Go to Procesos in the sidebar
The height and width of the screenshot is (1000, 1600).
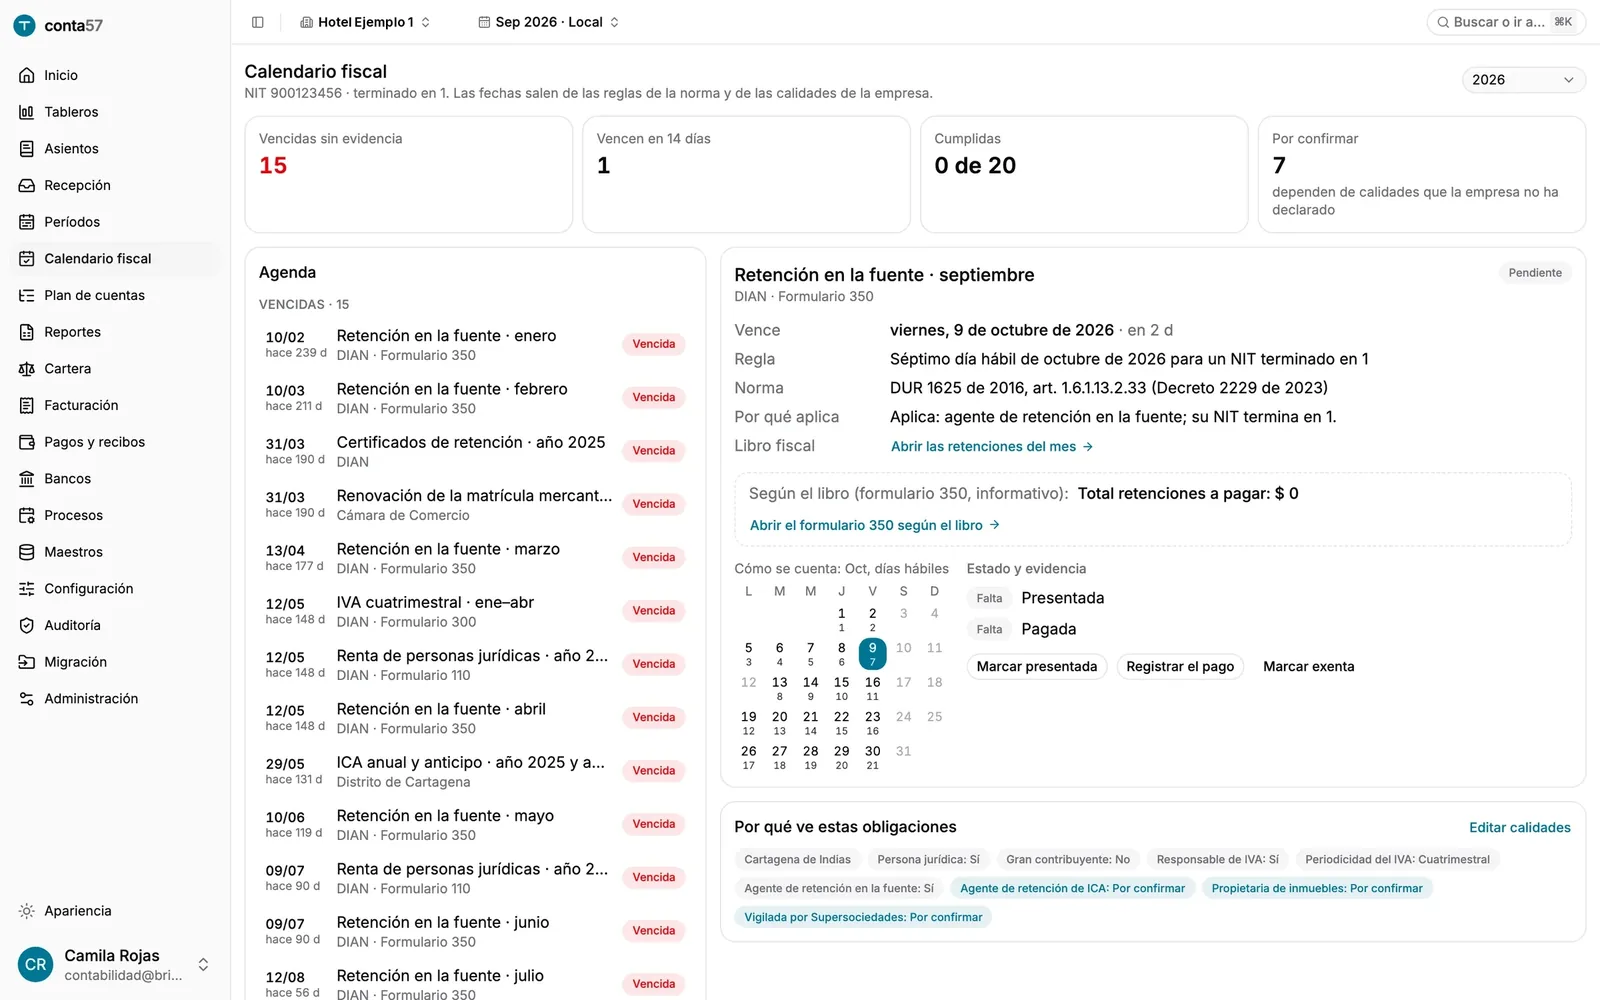pos(115,515)
